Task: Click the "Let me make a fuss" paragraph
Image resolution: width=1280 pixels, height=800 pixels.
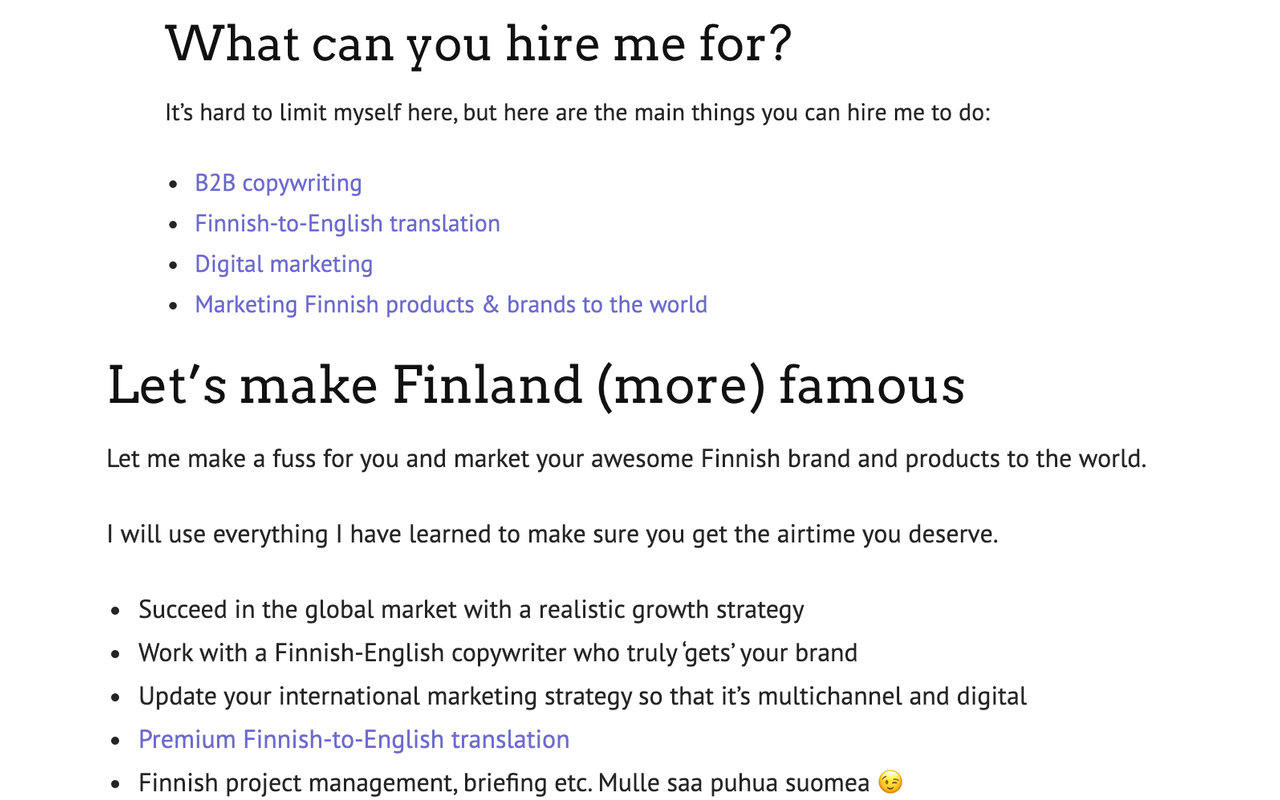Action: tap(626, 459)
